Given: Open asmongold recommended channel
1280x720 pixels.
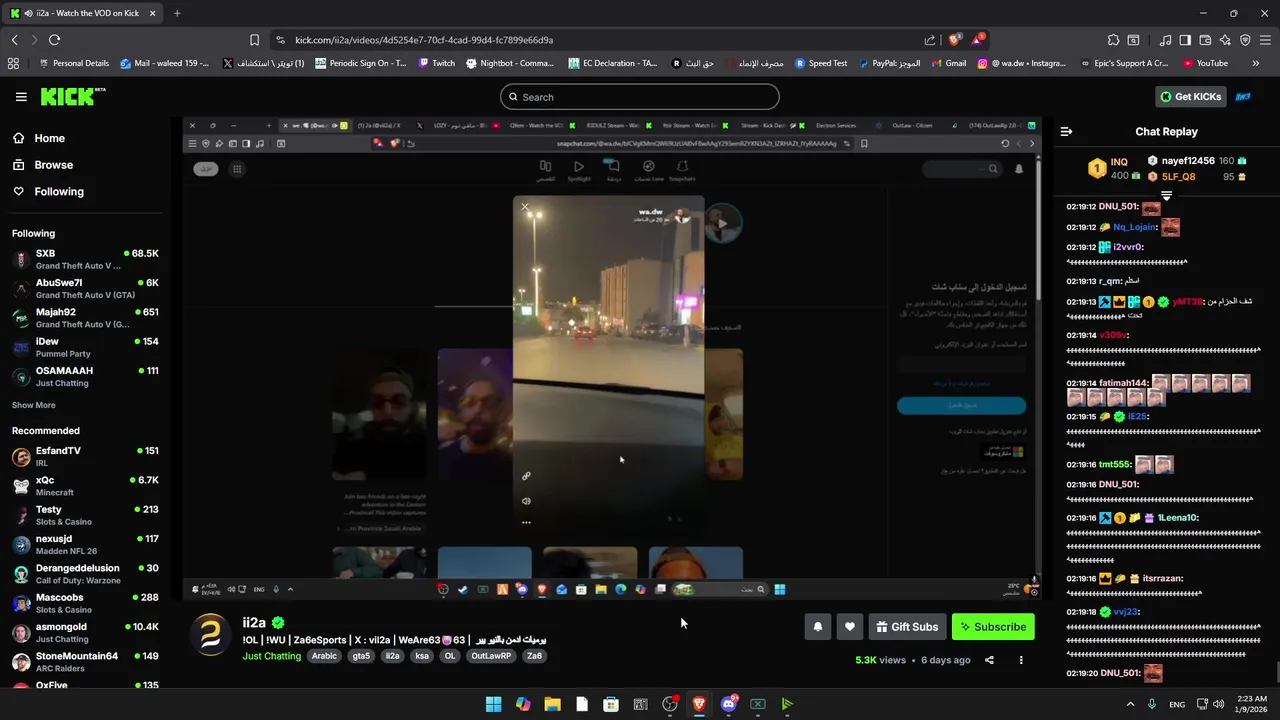Looking at the screenshot, I should (85, 633).
